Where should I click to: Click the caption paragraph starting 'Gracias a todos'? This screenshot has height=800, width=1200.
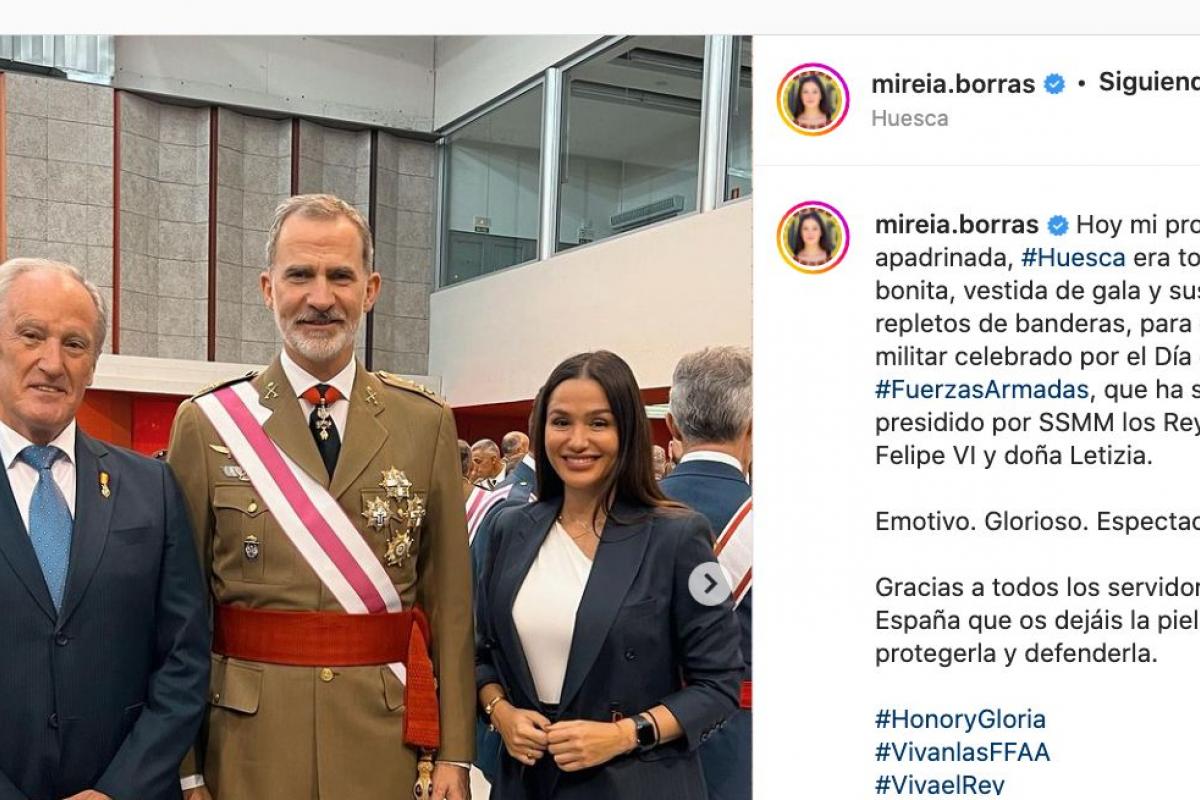click(1037, 621)
